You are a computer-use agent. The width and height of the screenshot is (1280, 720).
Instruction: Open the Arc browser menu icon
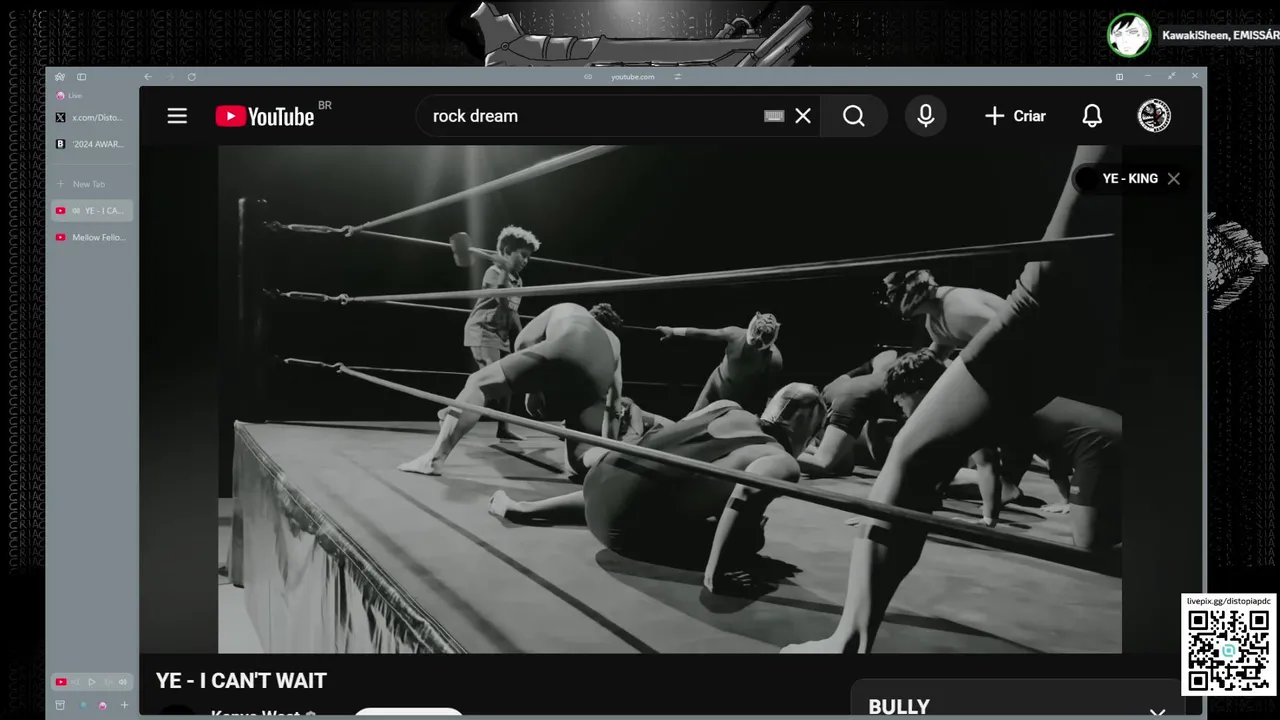coord(60,77)
